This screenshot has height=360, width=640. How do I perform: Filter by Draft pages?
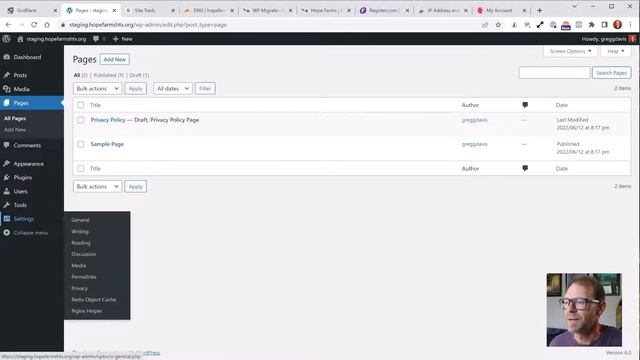(139, 75)
